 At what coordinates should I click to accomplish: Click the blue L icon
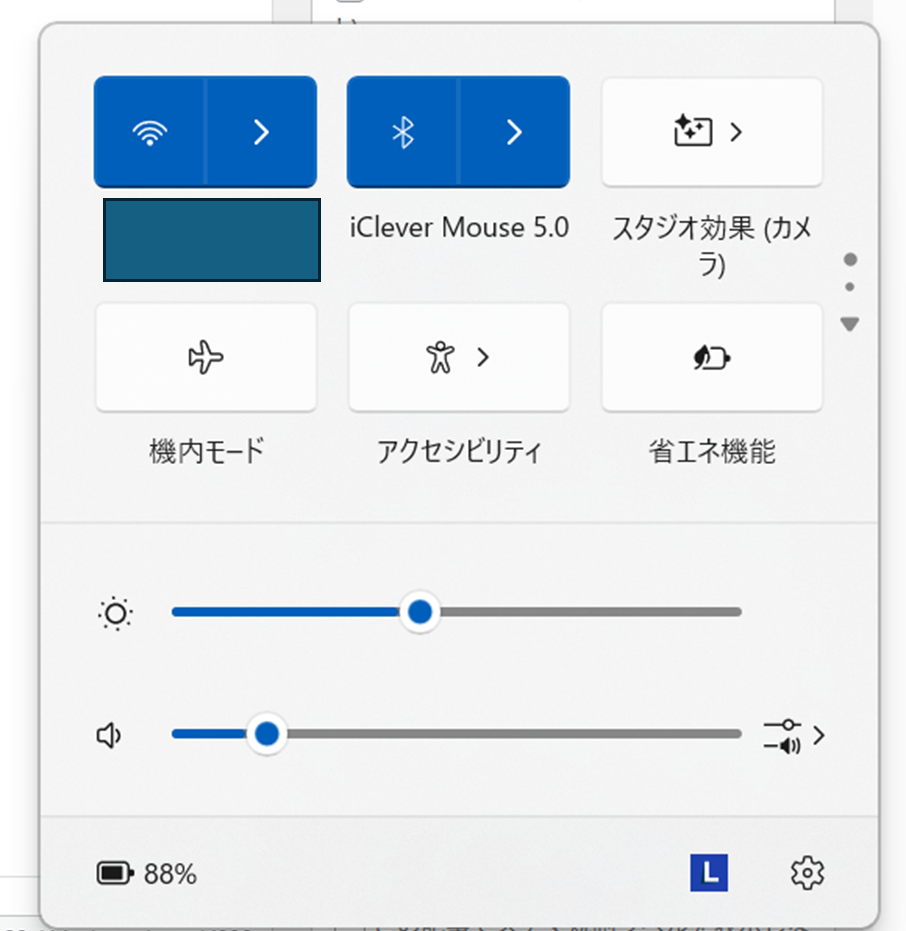click(x=709, y=873)
